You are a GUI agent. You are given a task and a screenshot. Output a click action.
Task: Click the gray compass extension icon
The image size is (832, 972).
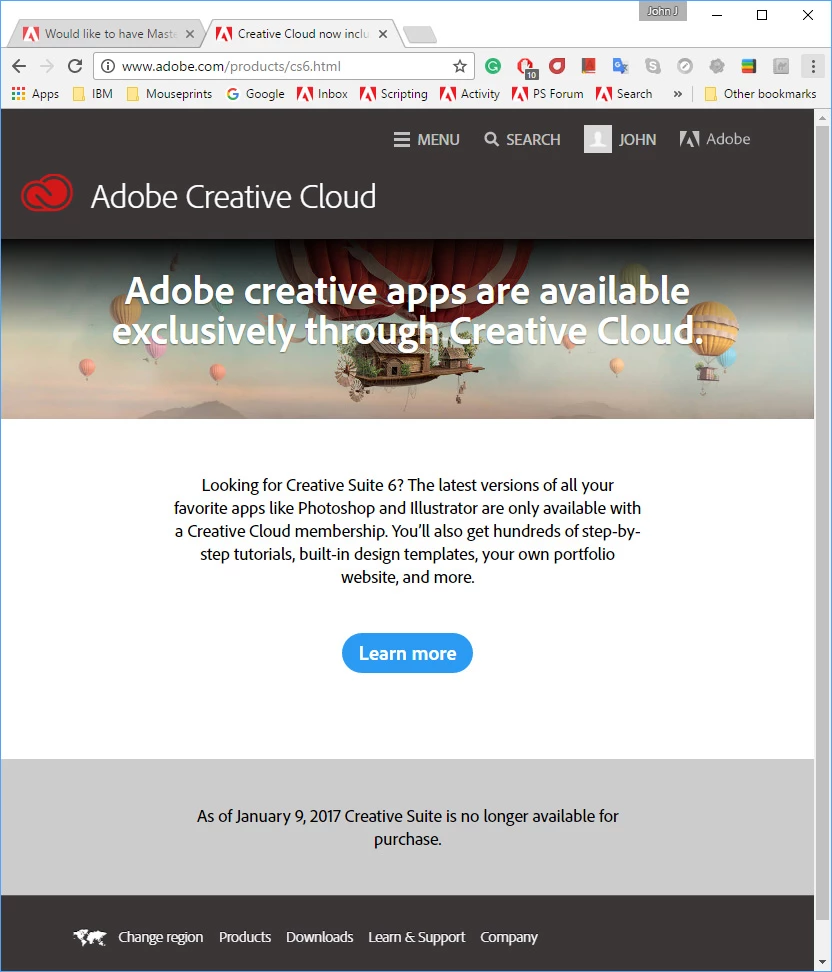684,66
